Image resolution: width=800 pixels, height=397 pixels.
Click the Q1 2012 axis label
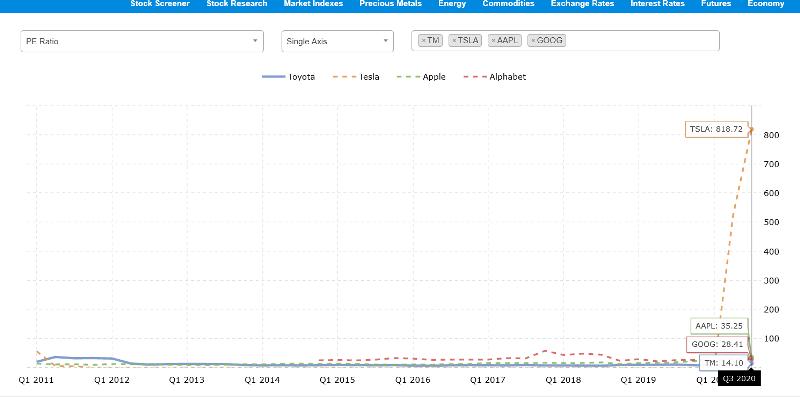click(112, 380)
